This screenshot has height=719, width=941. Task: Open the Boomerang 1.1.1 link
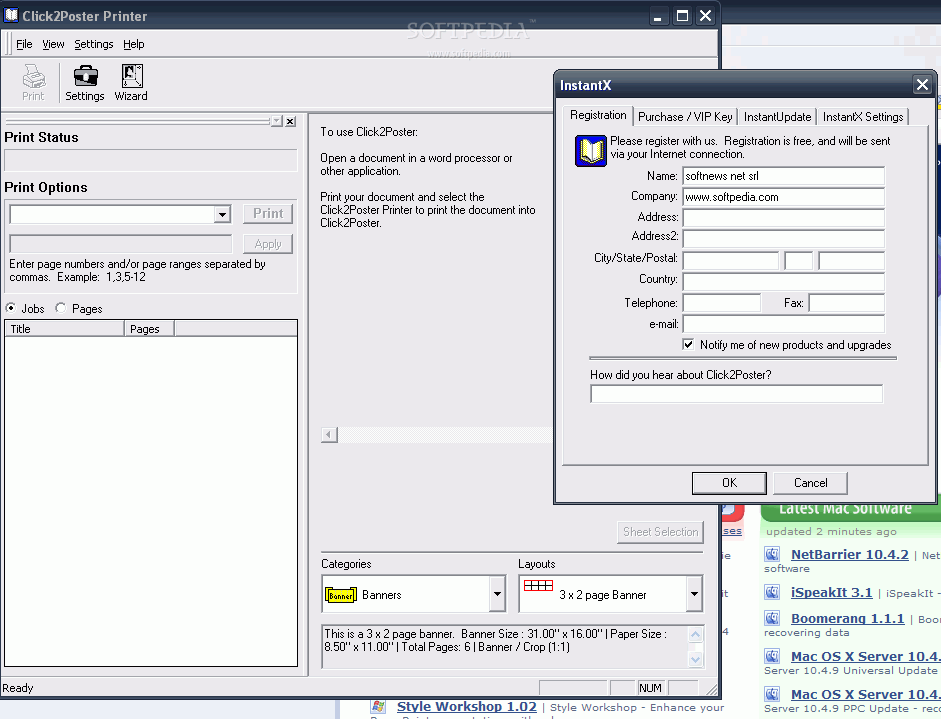click(x=847, y=618)
